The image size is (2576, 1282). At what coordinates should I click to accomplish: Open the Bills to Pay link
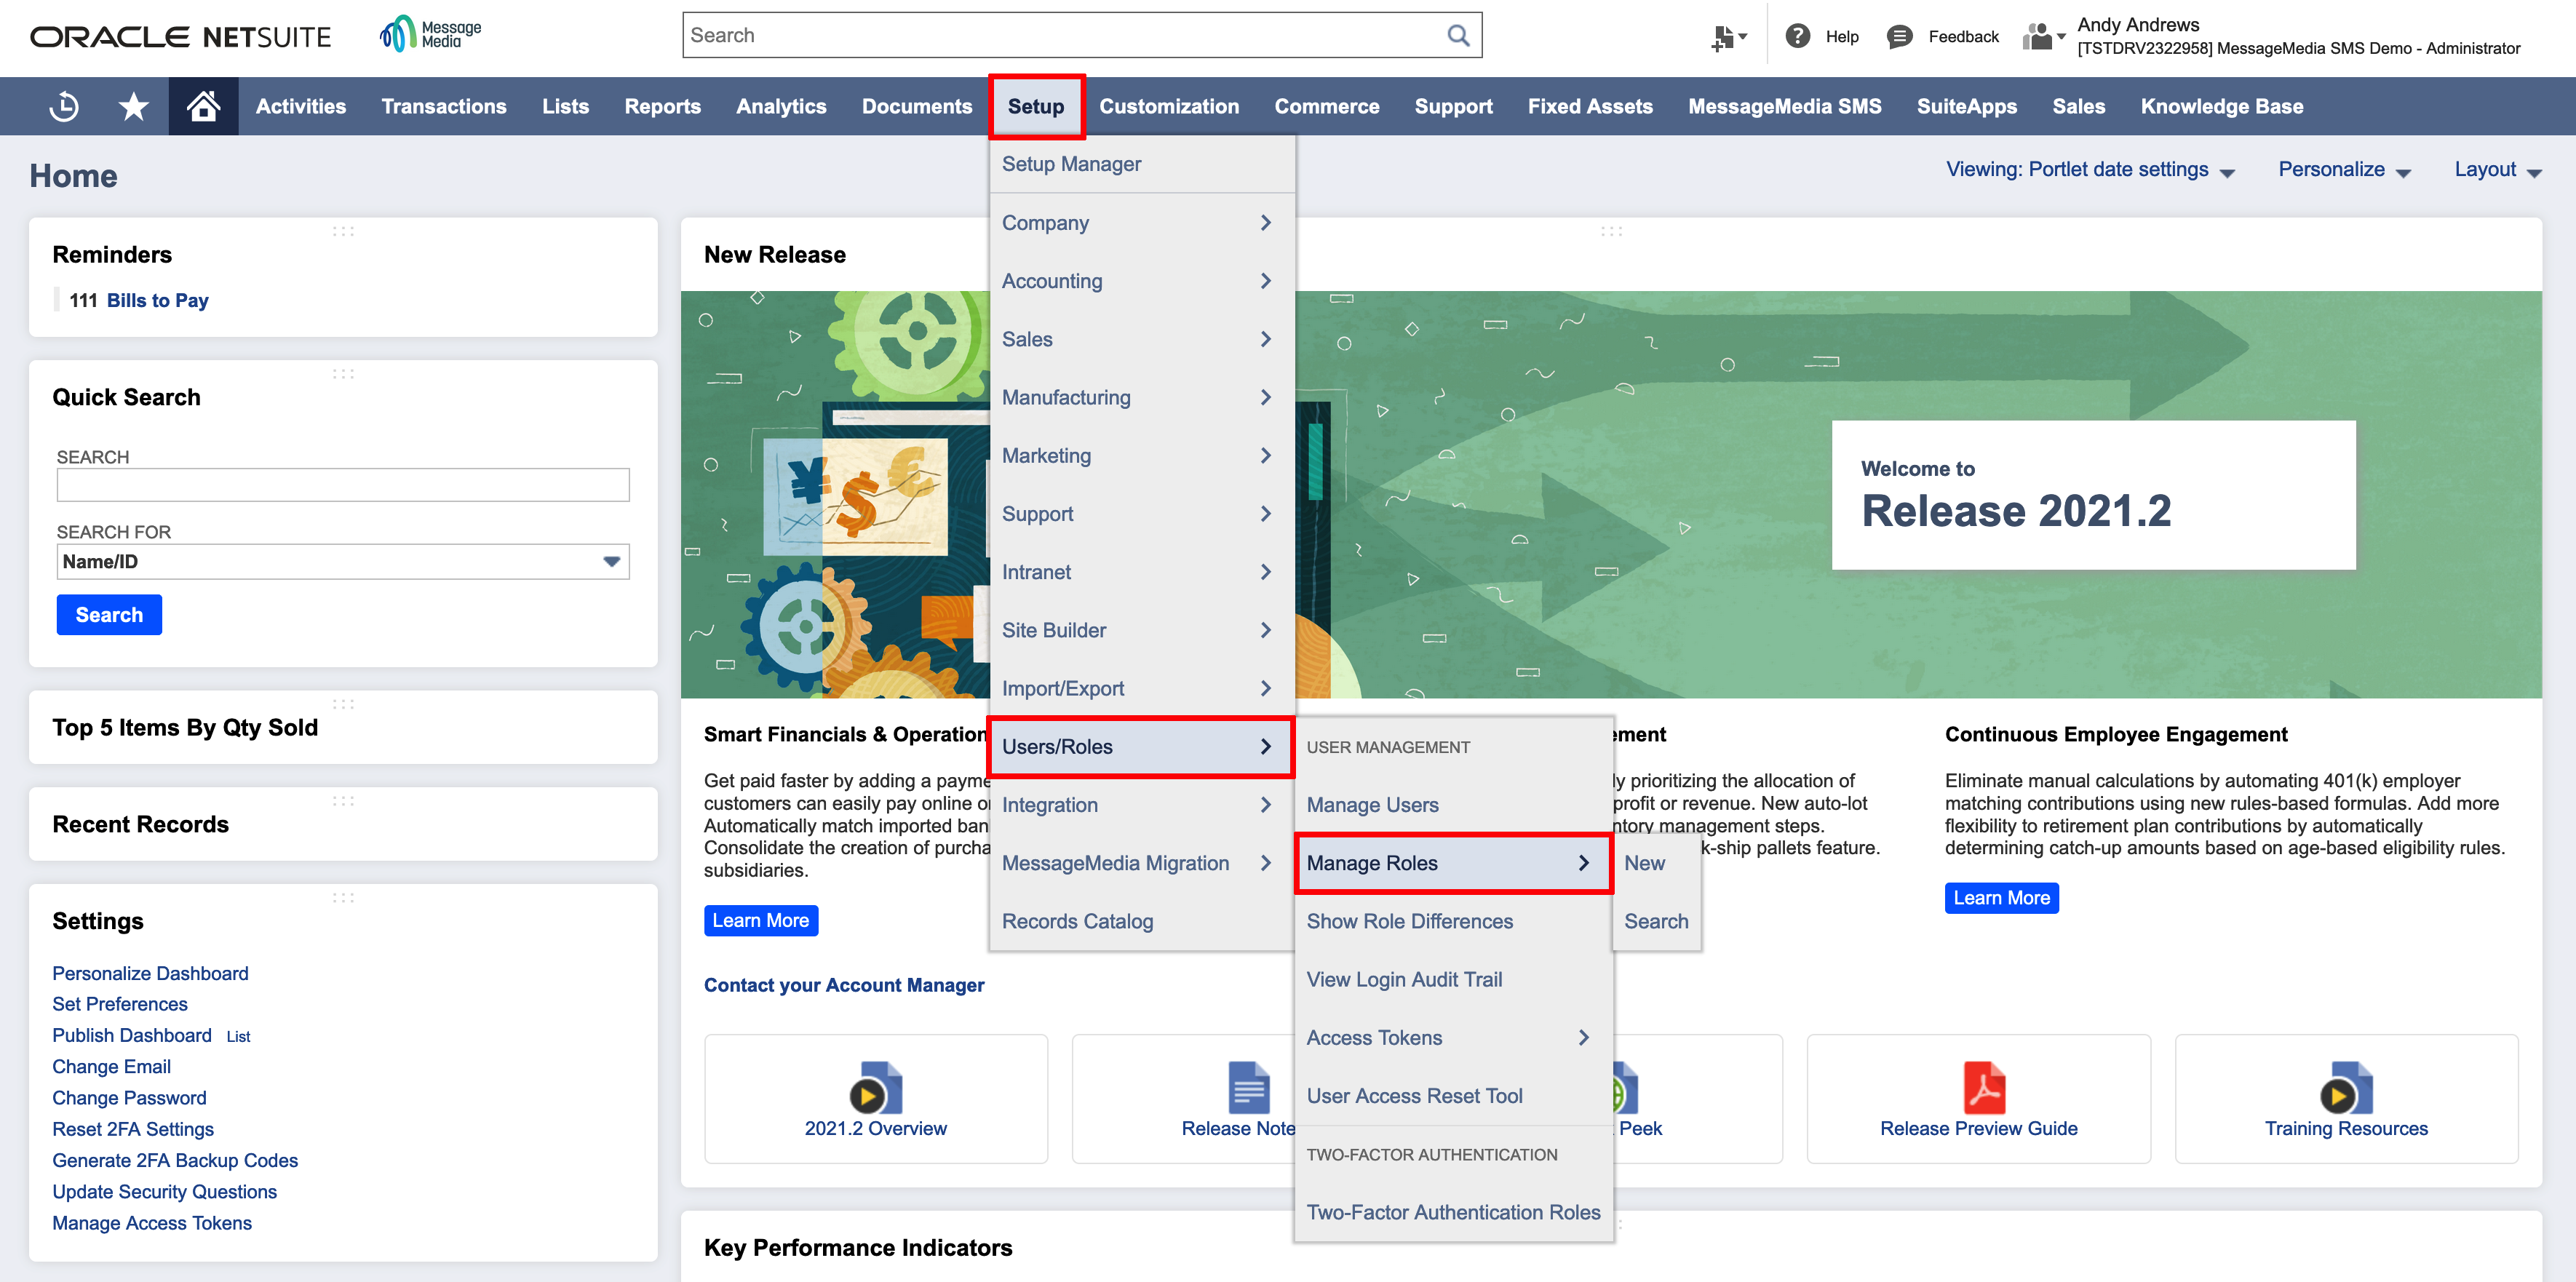pos(157,299)
